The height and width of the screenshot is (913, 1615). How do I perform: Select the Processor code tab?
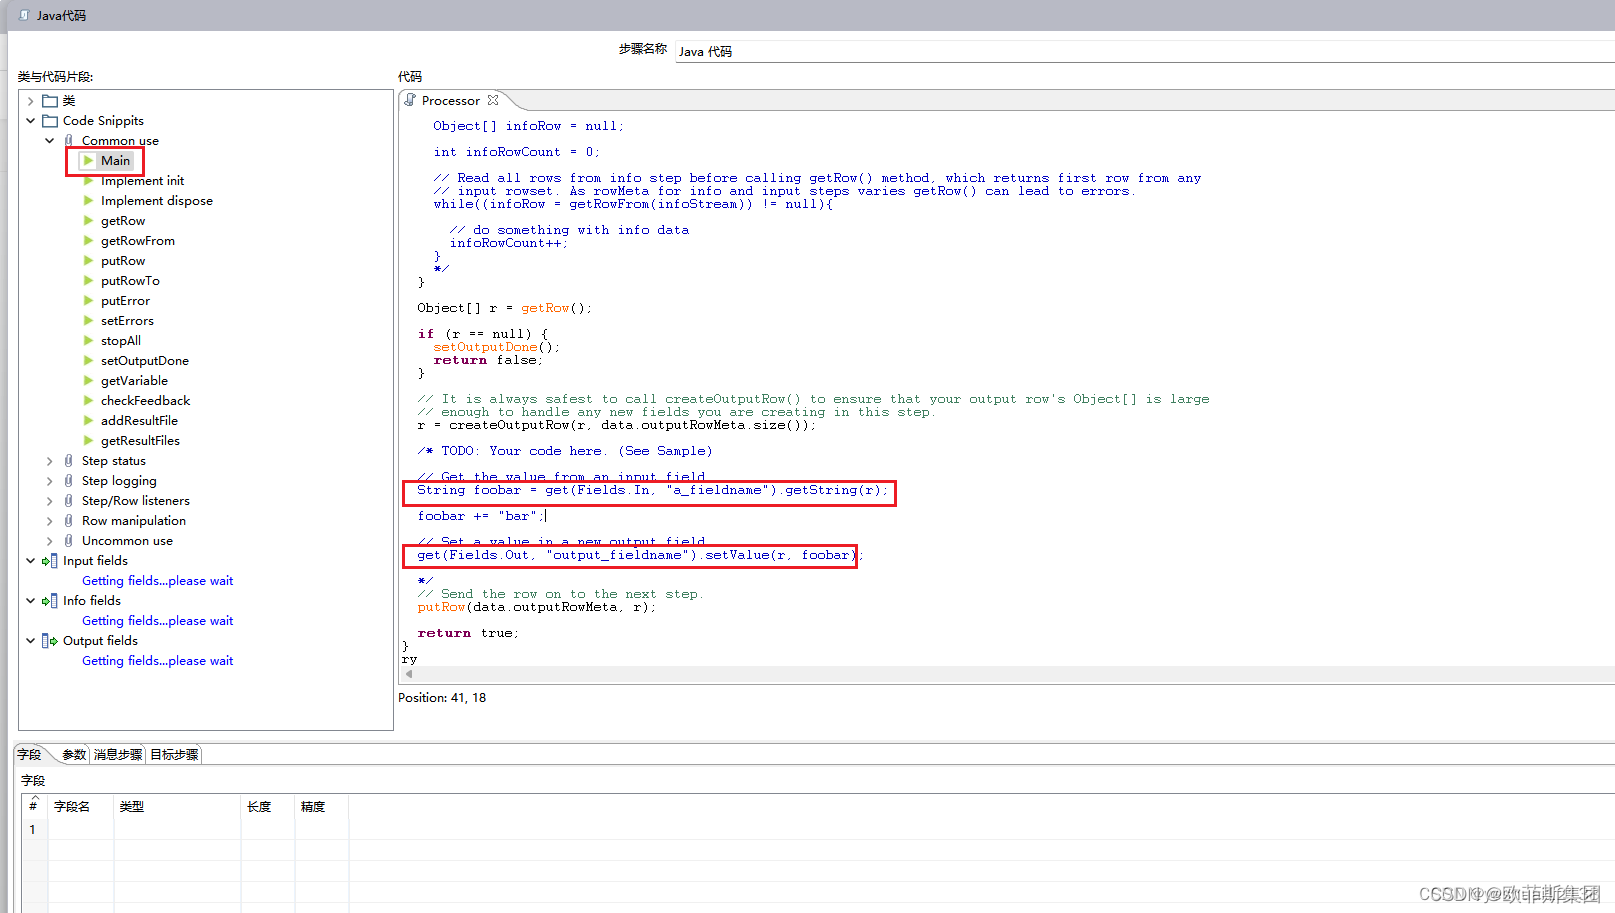451,100
